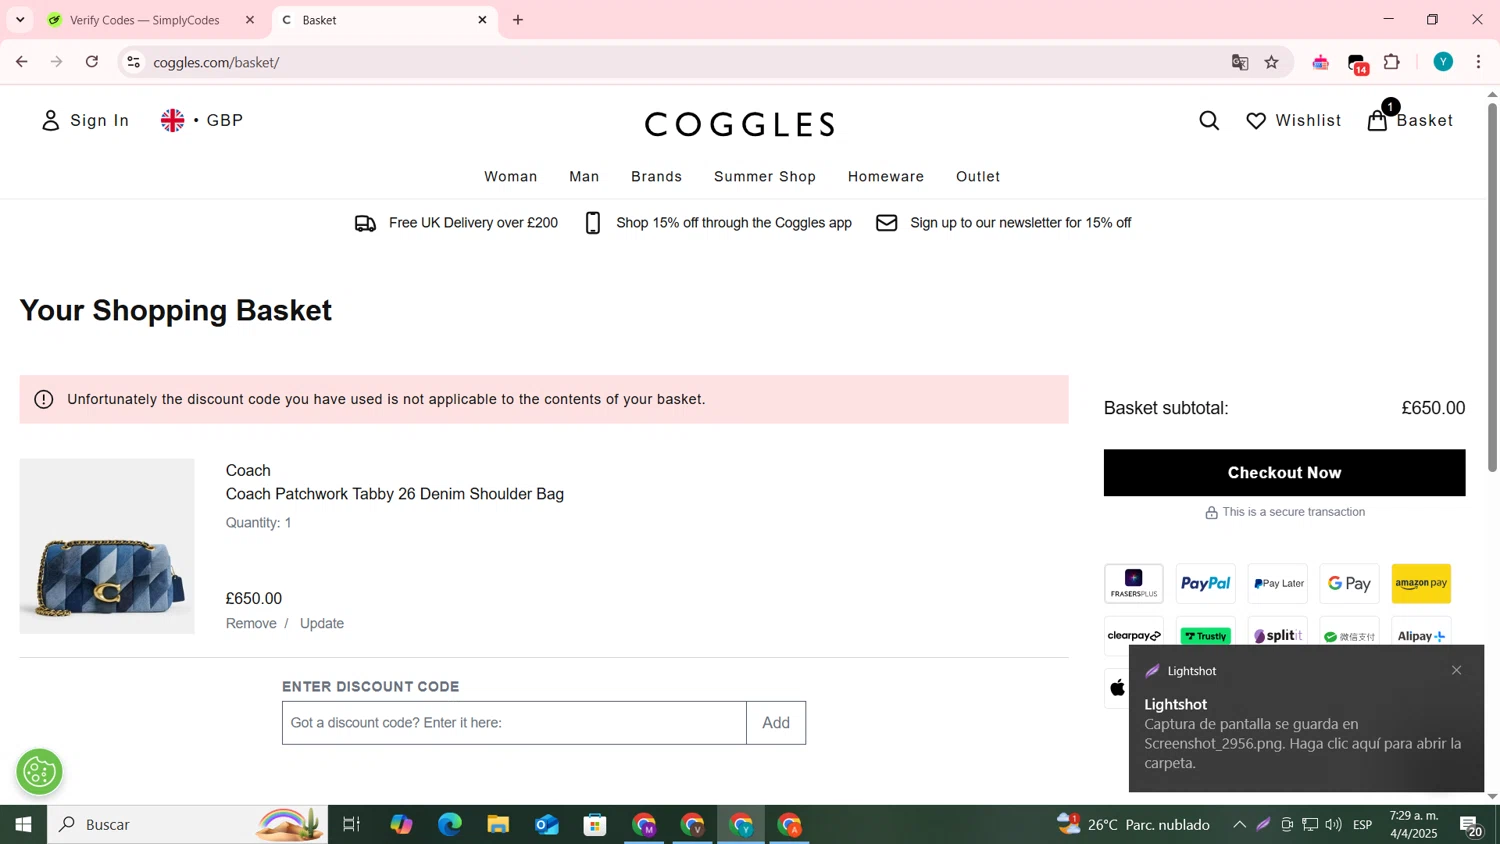1500x844 pixels.
Task: View site information icon in address bar
Action: click(133, 62)
